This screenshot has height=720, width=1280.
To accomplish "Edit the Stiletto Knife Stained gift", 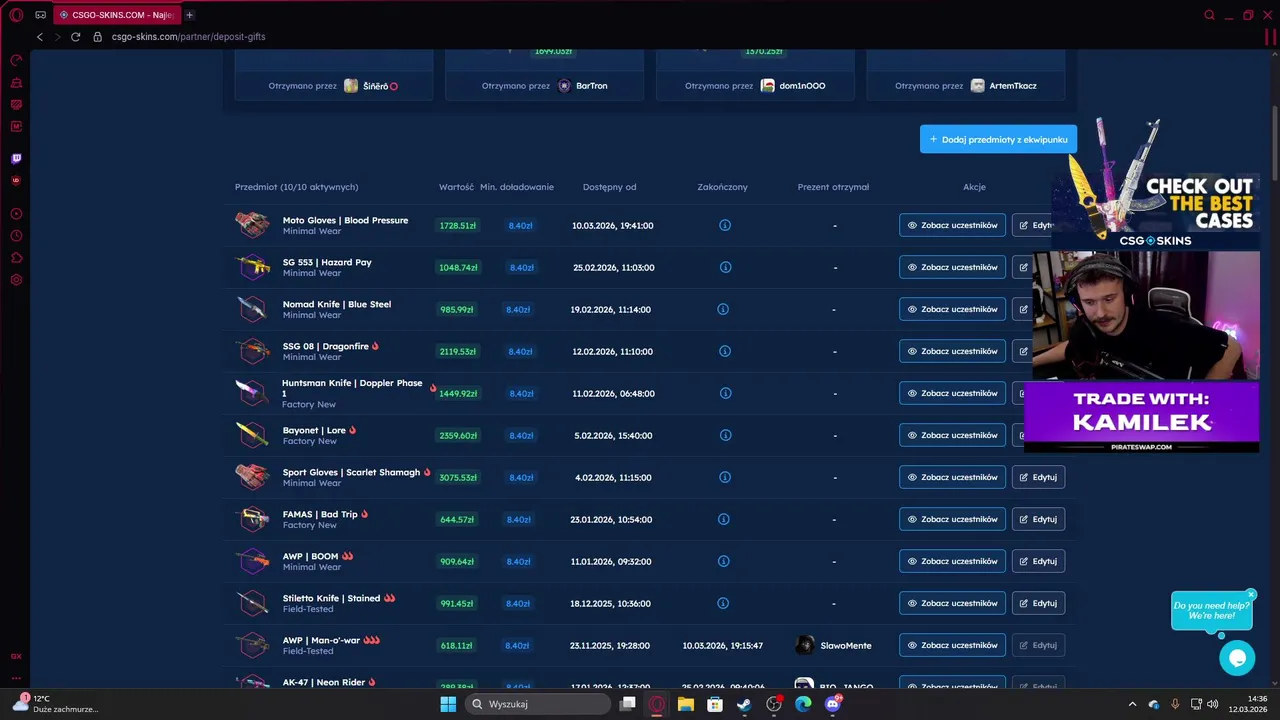I will coord(1038,603).
